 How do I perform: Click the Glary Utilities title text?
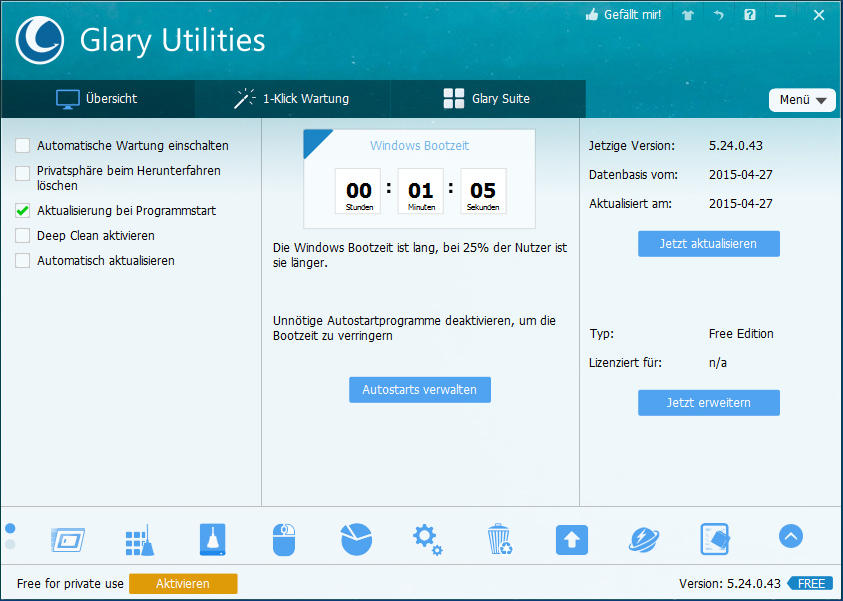[x=173, y=41]
